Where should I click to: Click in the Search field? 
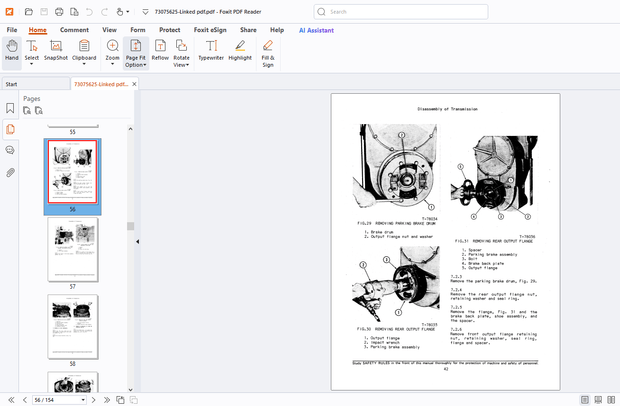[401, 12]
